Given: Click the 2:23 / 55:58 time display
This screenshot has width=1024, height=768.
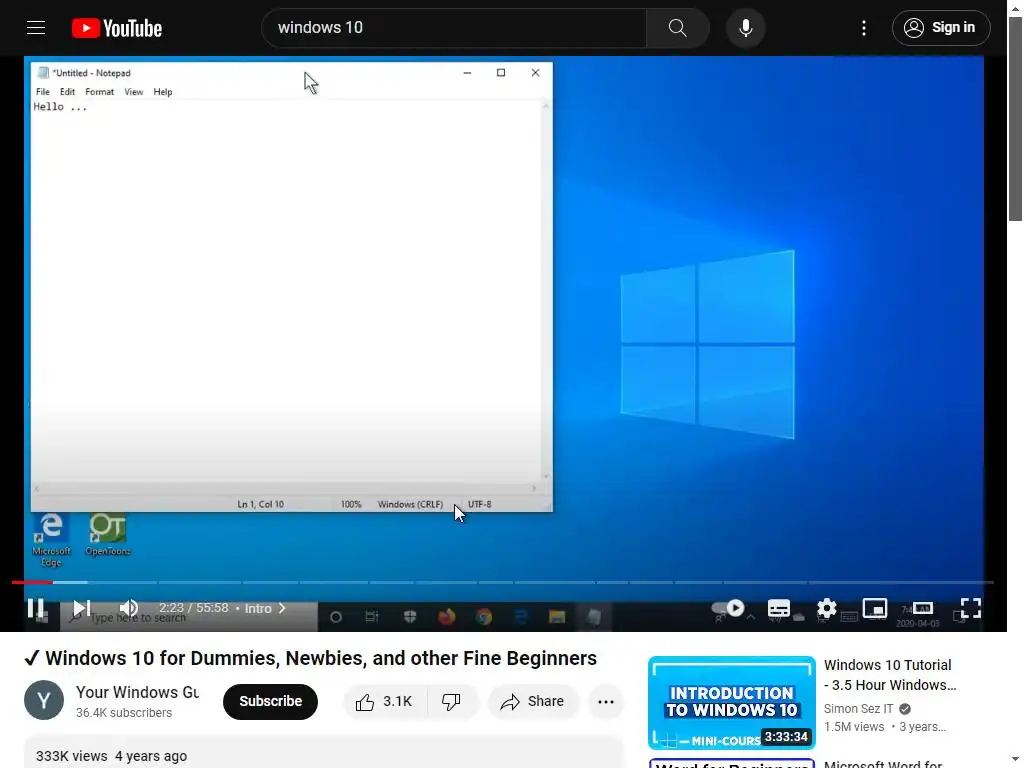Looking at the screenshot, I should [194, 608].
